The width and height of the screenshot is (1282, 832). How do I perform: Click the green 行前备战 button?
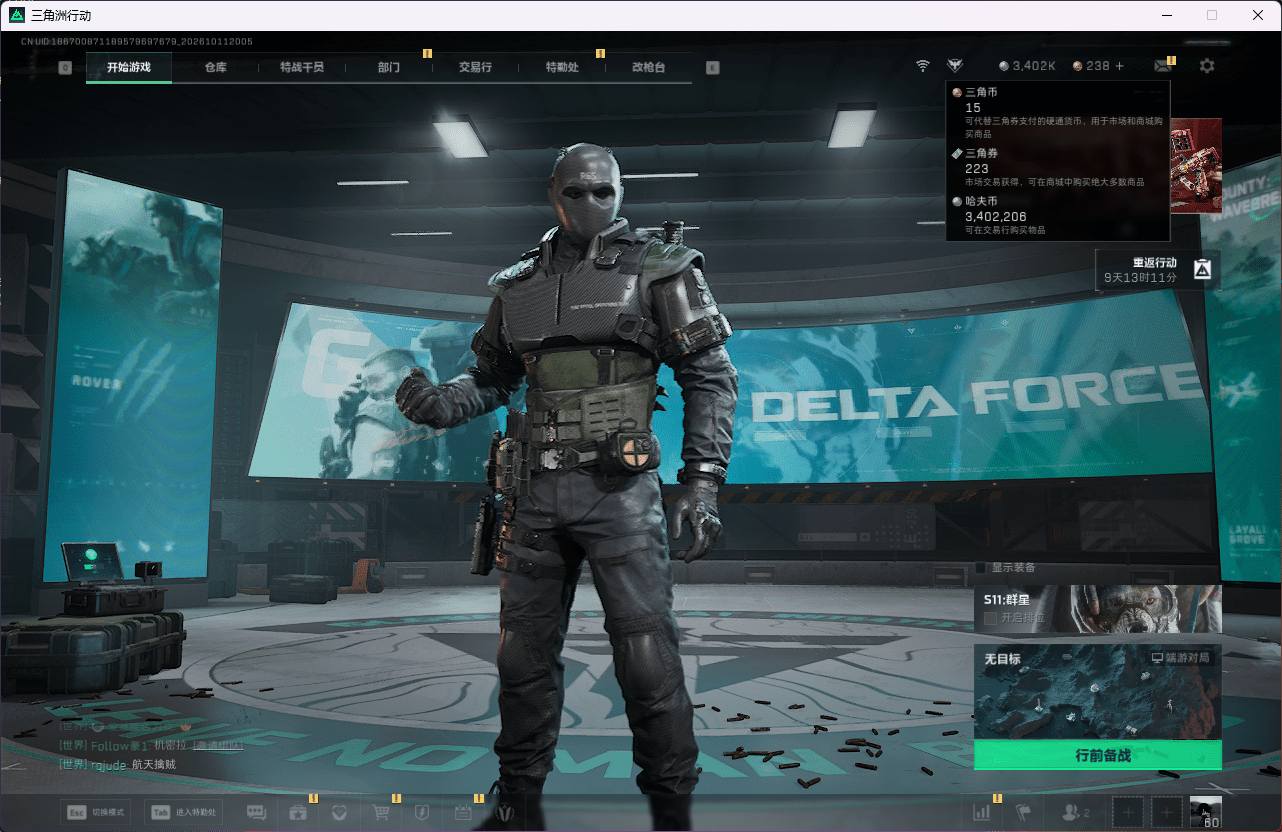click(x=1098, y=755)
